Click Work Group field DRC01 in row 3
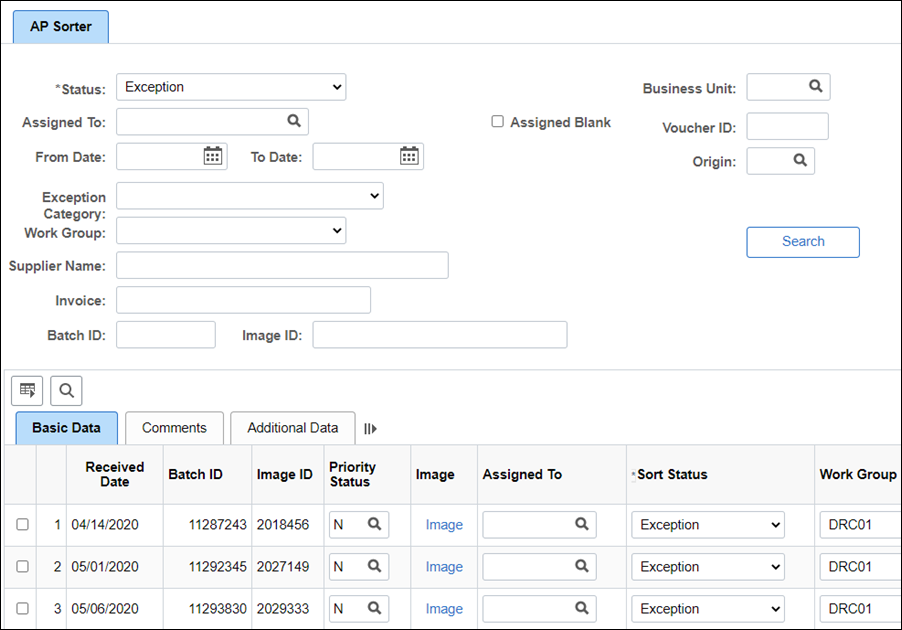 [x=861, y=609]
